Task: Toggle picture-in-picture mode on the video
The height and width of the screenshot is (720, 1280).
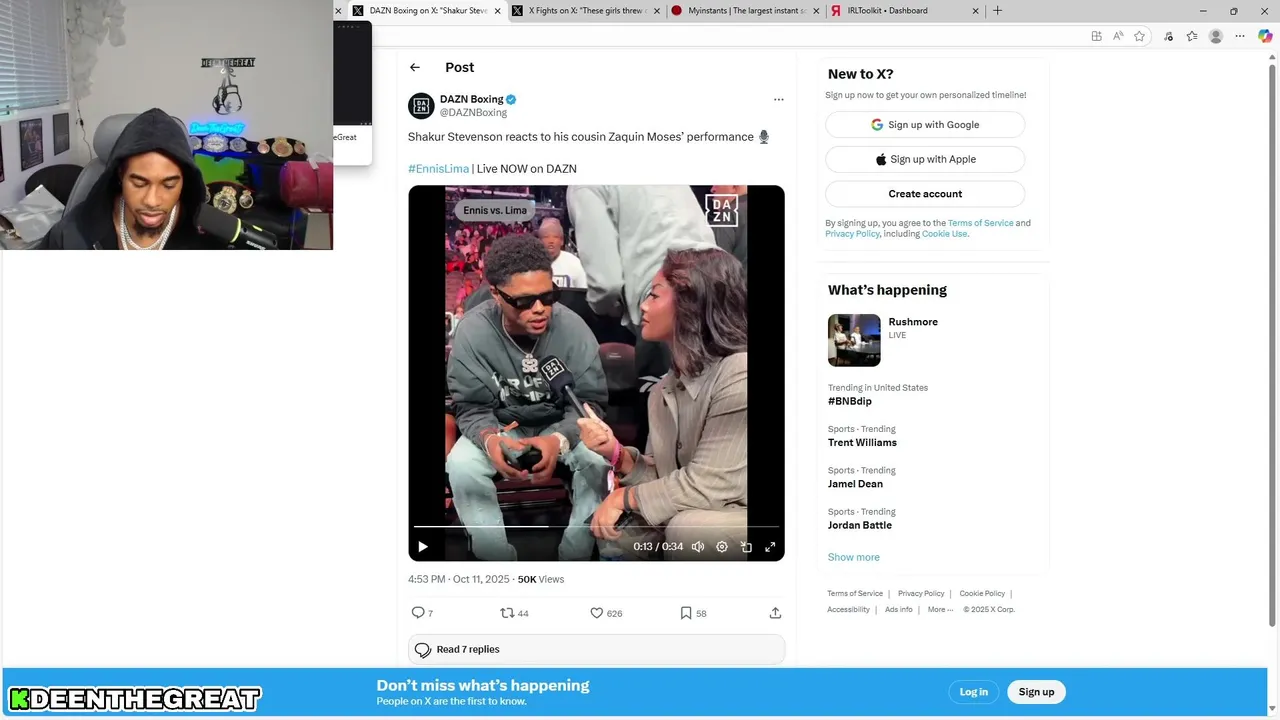Action: [x=746, y=546]
